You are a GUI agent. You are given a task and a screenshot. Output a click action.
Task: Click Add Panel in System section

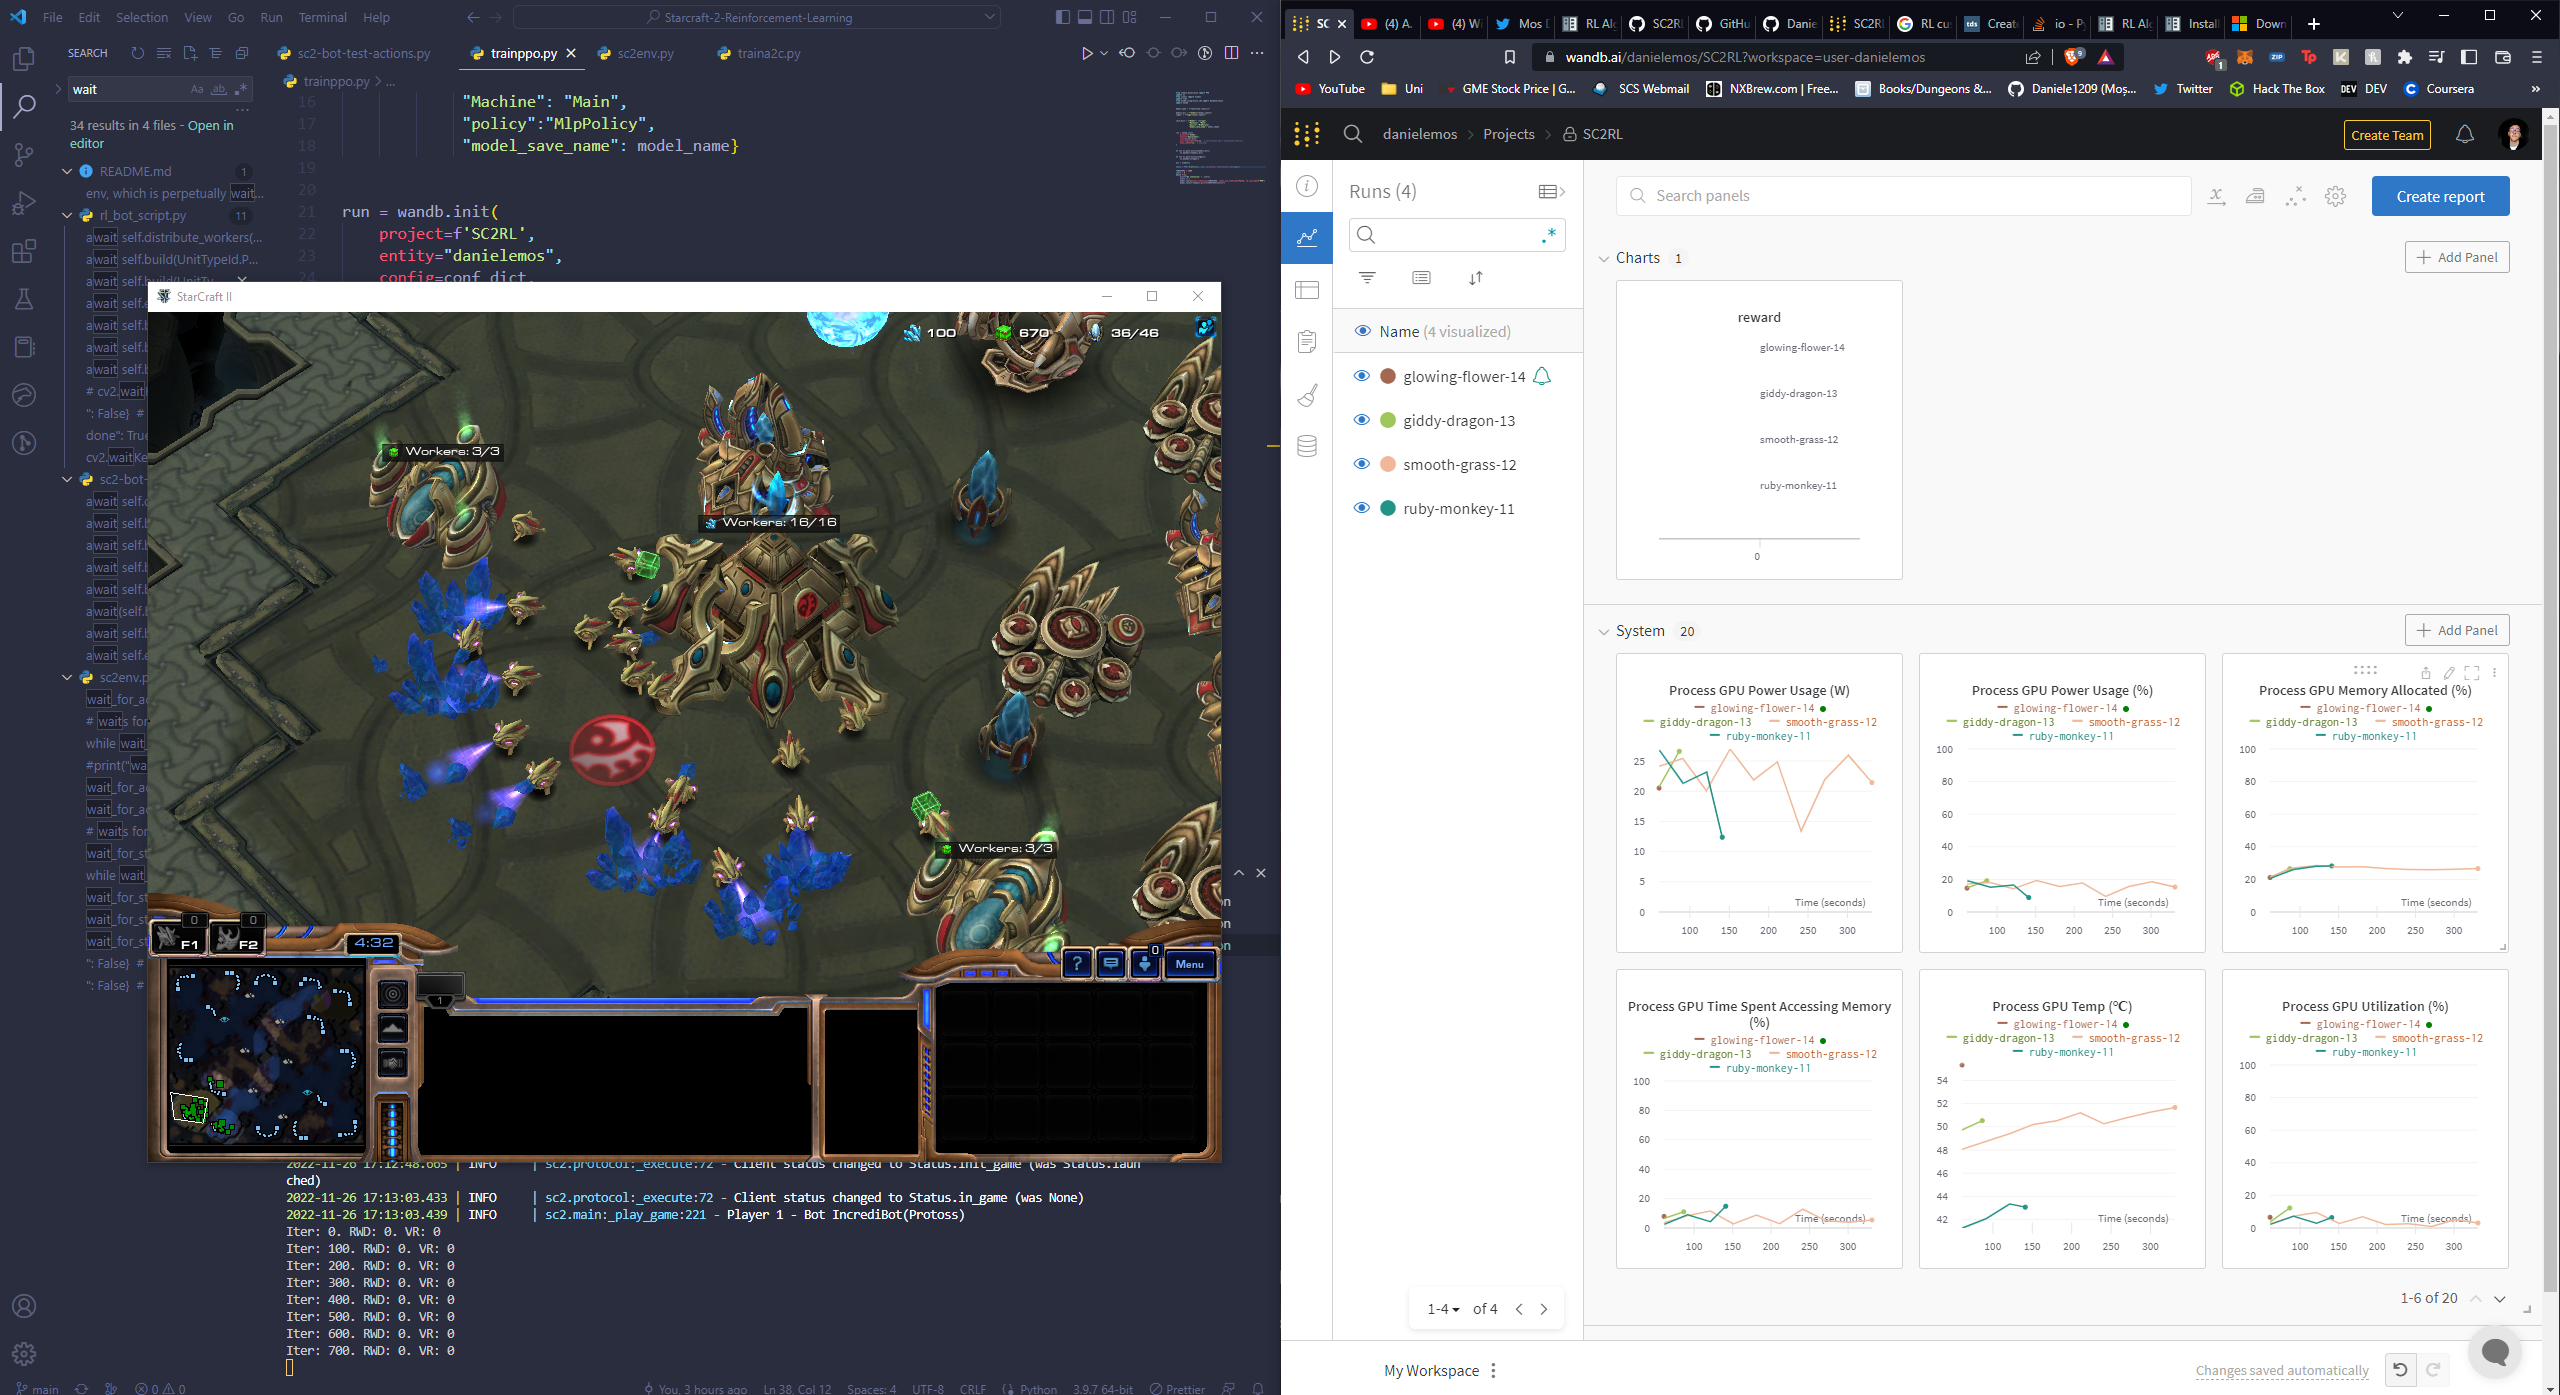tap(2457, 630)
